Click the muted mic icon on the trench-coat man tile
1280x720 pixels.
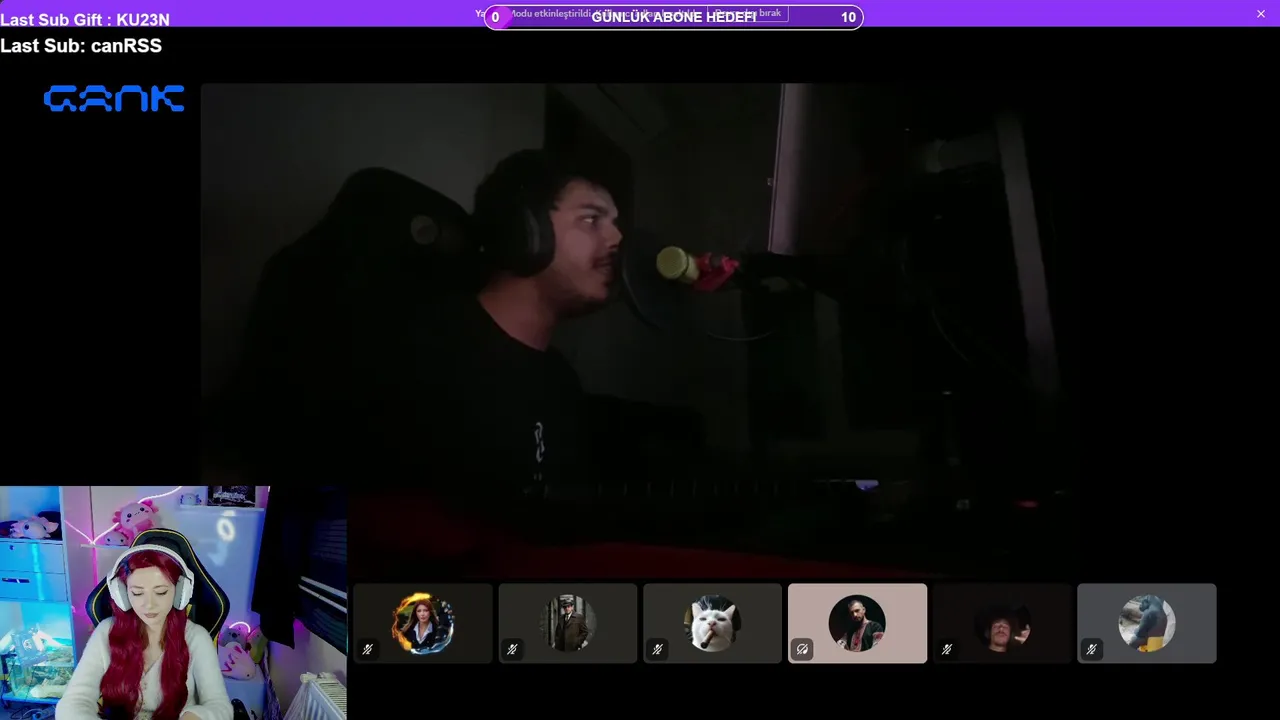pos(512,649)
